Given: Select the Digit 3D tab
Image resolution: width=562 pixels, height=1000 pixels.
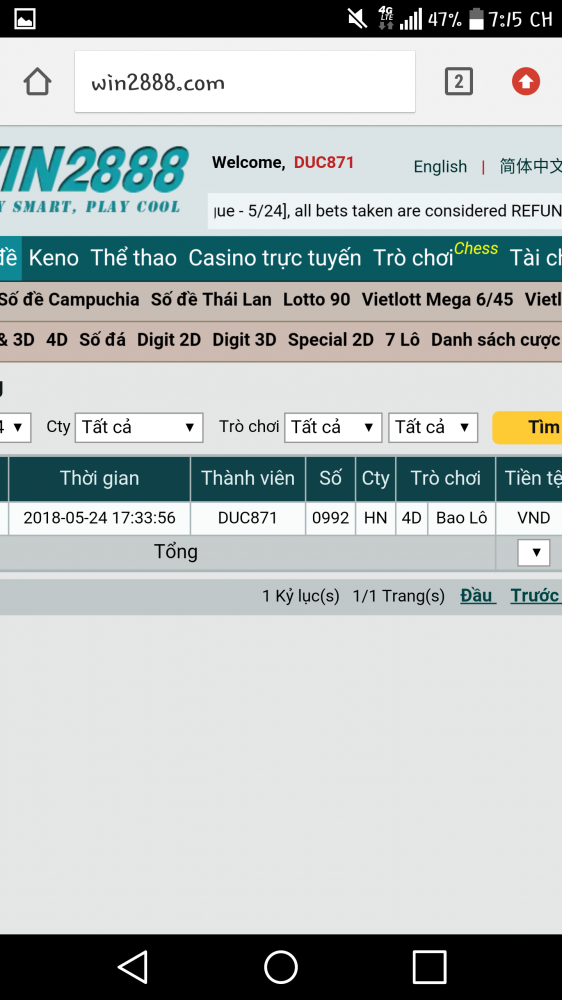Looking at the screenshot, I should (x=244, y=341).
